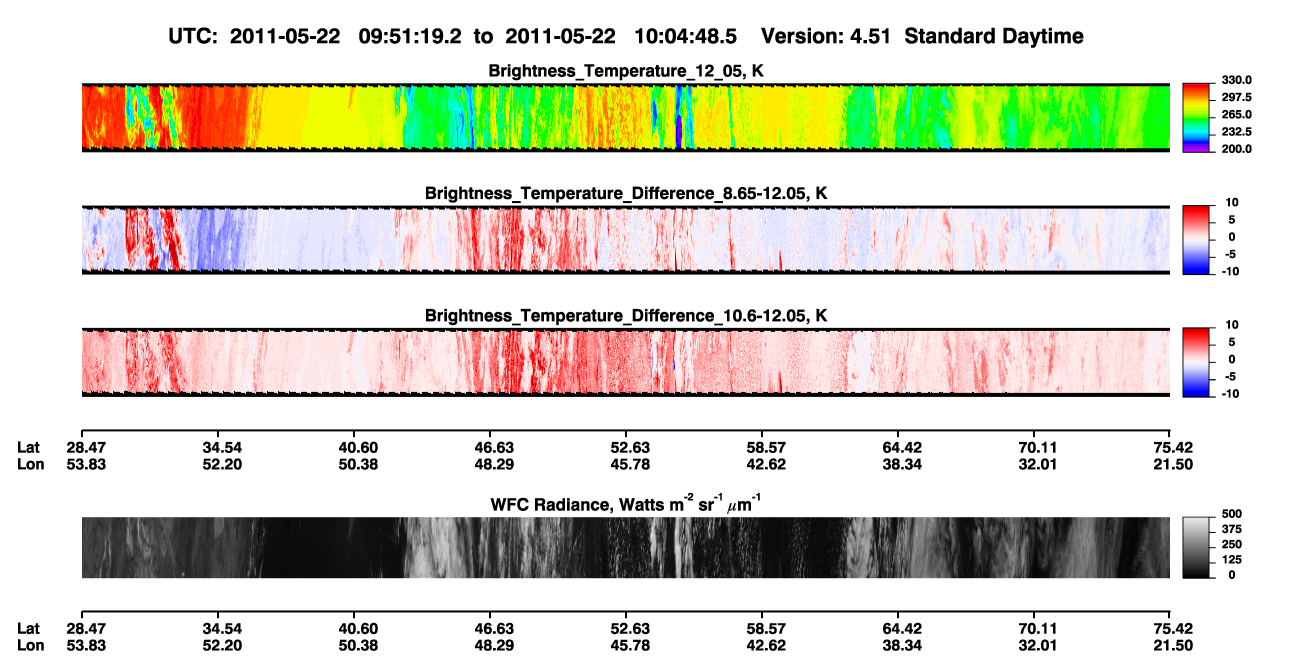Screen dimensions: 1300x667
Task: Click longitude 21.50 below the WFC Radiance strip
Action: coord(1172,645)
